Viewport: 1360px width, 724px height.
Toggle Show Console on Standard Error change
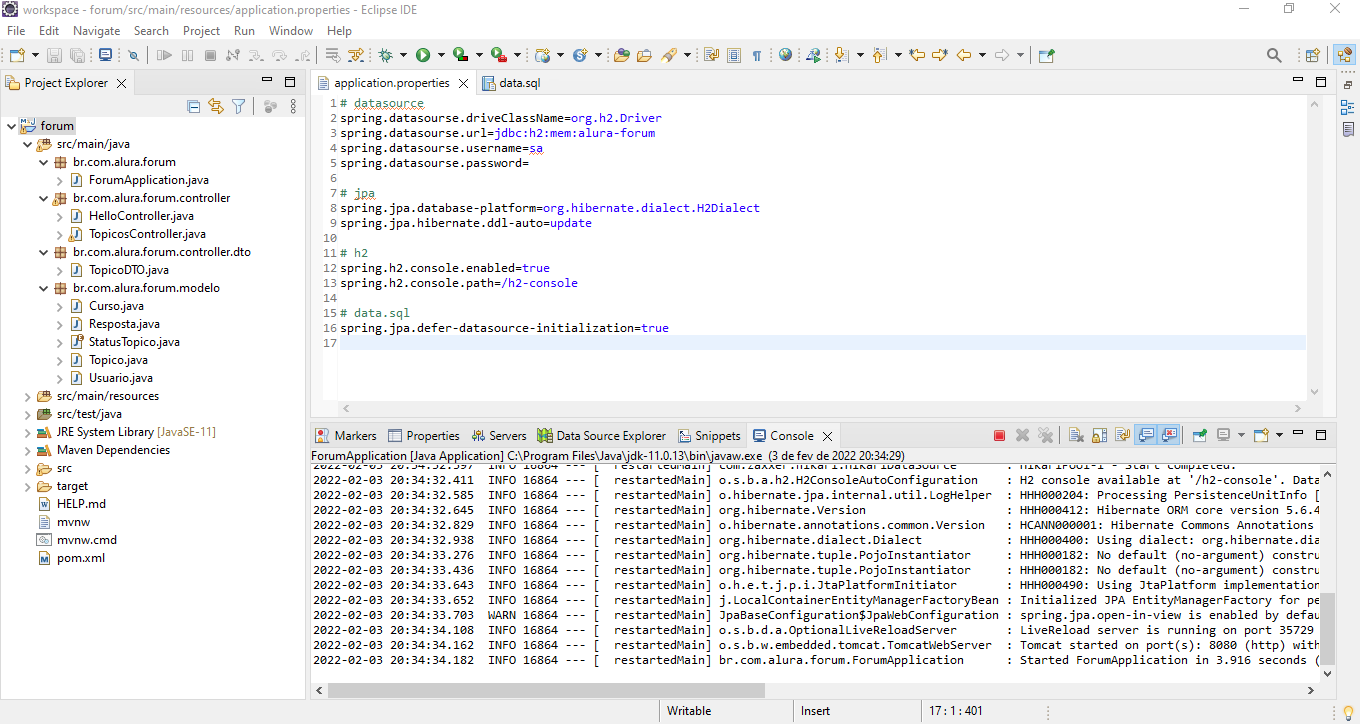pyautogui.click(x=1168, y=435)
